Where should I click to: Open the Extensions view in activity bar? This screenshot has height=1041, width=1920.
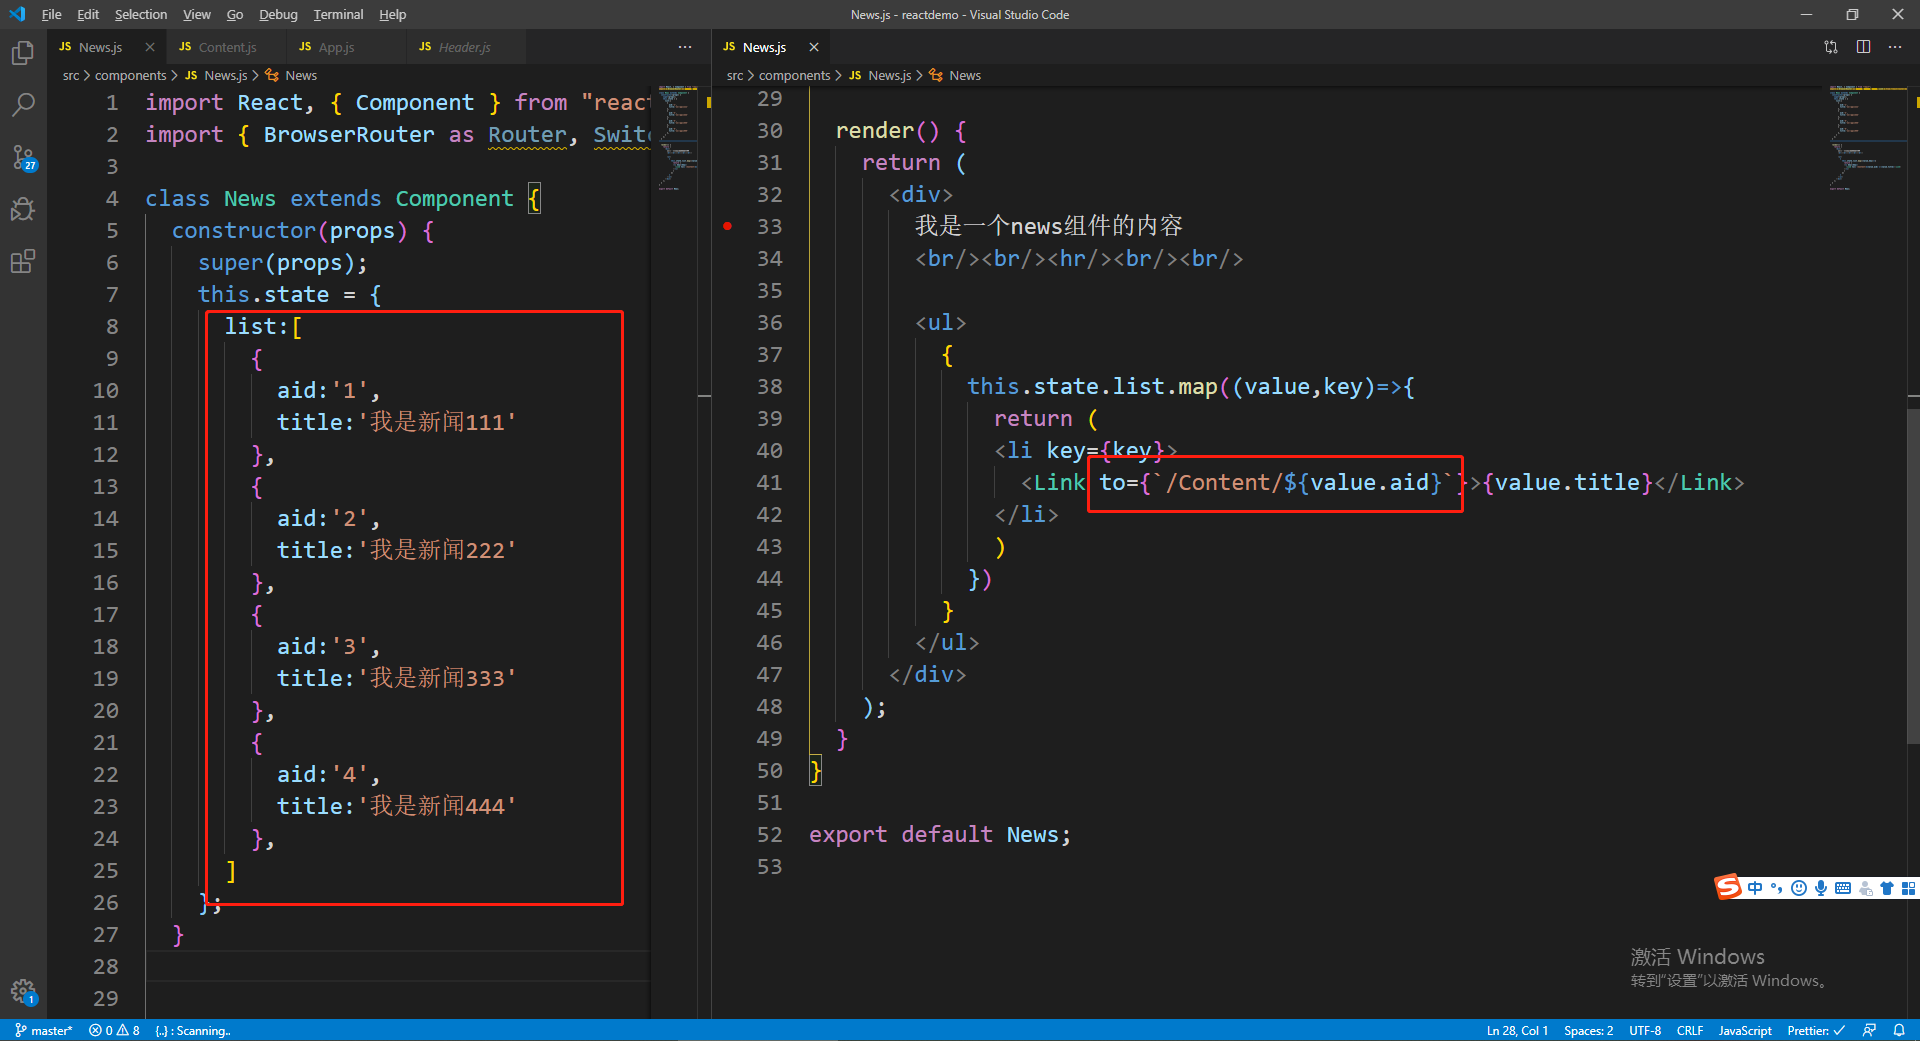click(x=23, y=261)
